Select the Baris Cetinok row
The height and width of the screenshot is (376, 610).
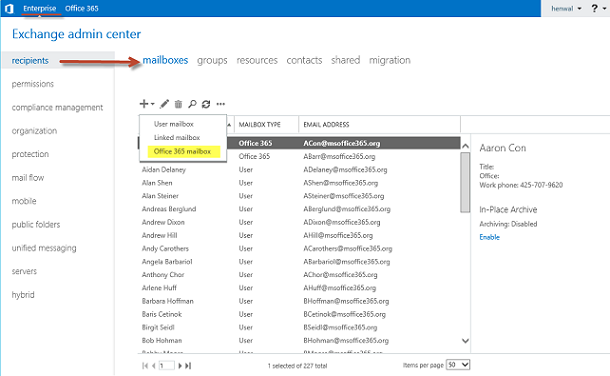pyautogui.click(x=299, y=314)
